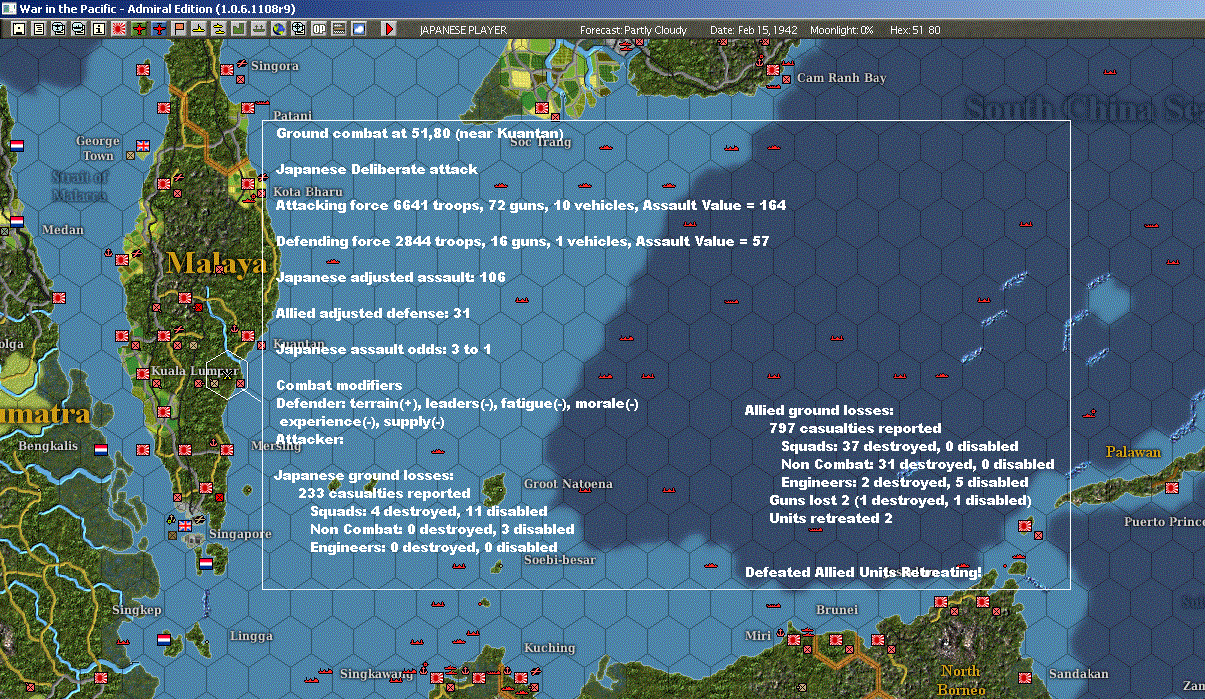Click the 'Sandakan' map label
The image size is (1205, 699).
tap(1079, 674)
